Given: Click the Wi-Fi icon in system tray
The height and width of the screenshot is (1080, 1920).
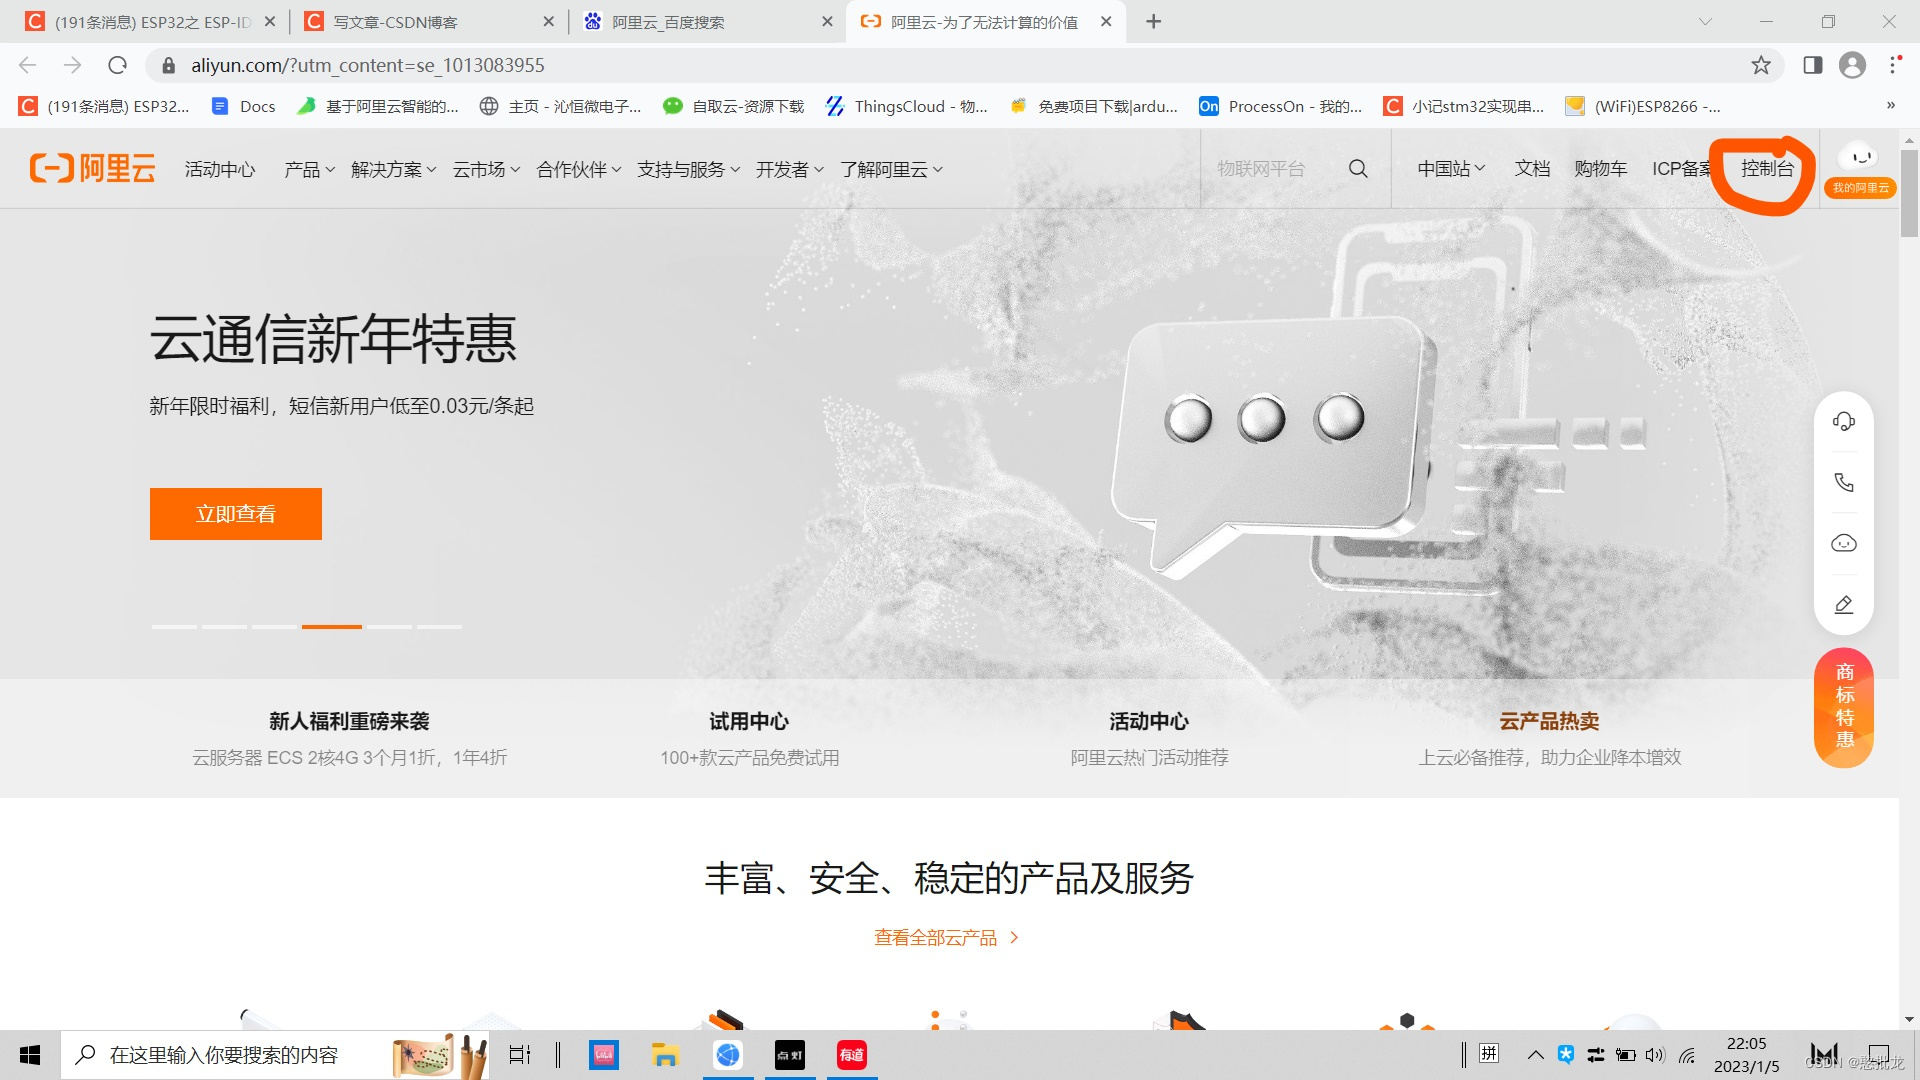Looking at the screenshot, I should [x=1686, y=1054].
